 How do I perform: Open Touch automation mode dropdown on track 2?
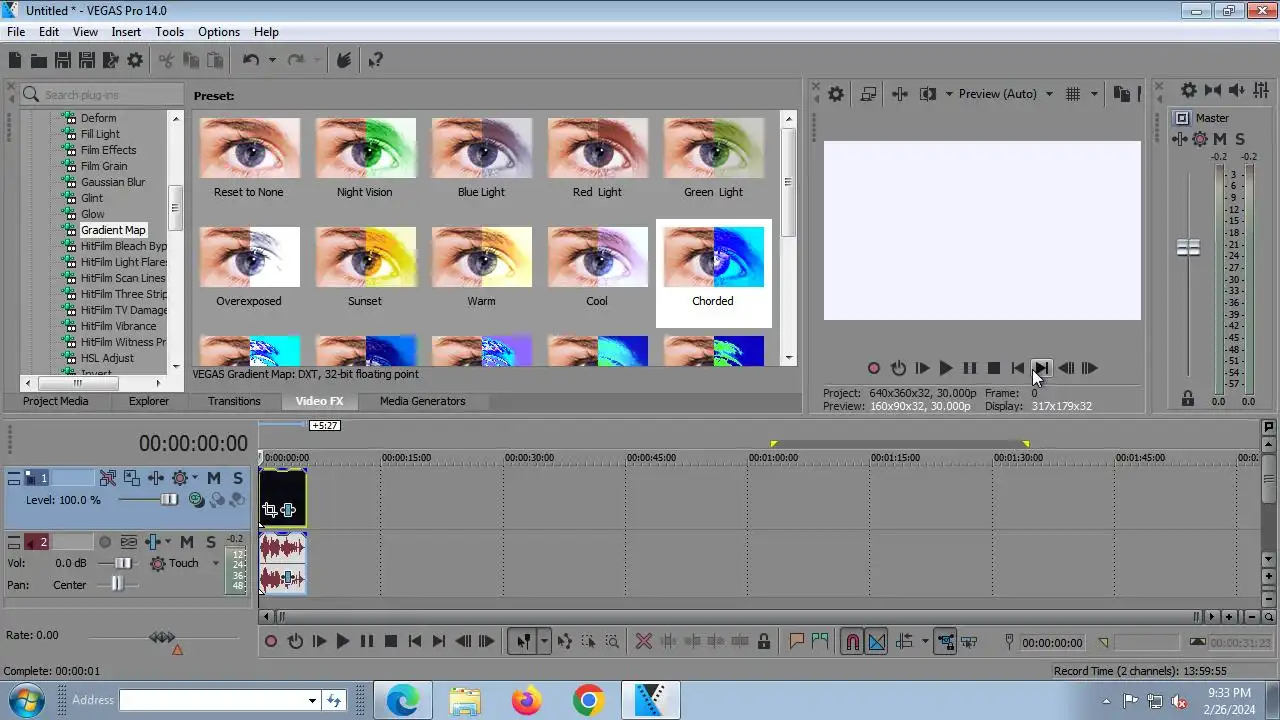point(215,563)
